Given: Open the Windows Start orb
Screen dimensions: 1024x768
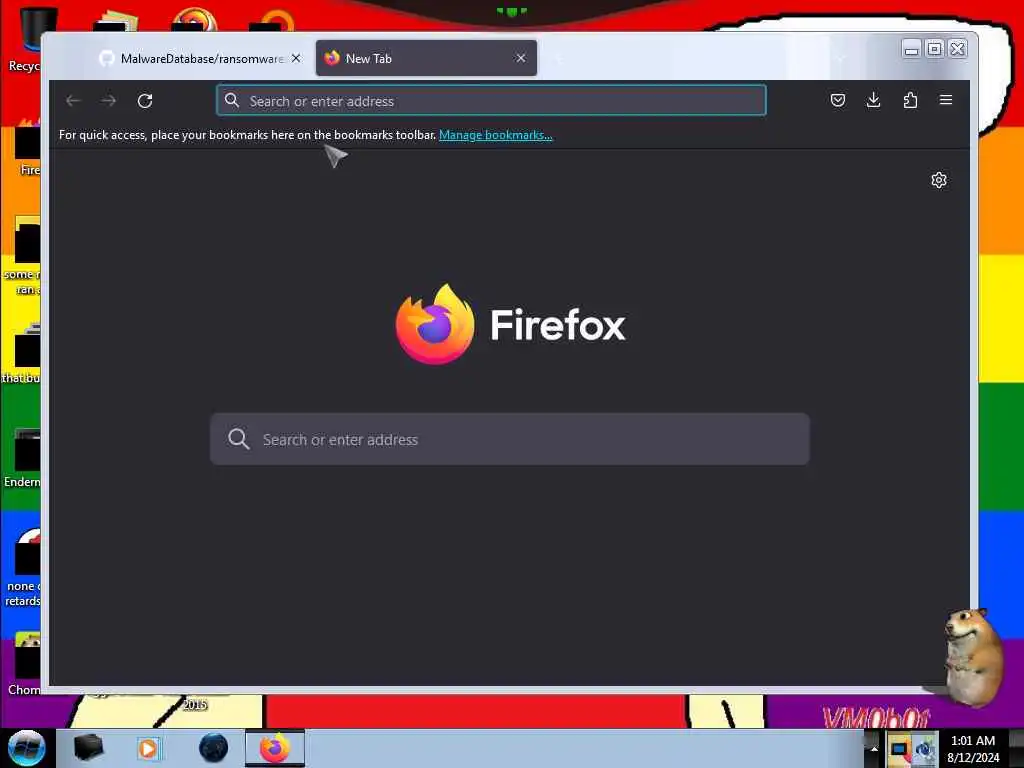Looking at the screenshot, I should tap(26, 748).
